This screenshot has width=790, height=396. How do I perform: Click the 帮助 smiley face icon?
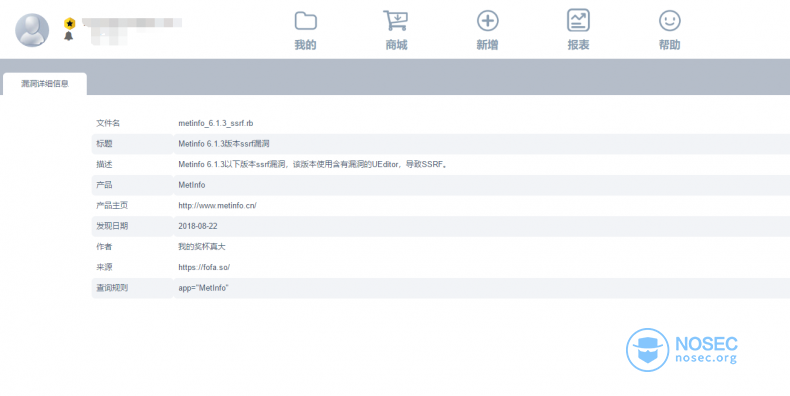coord(670,21)
